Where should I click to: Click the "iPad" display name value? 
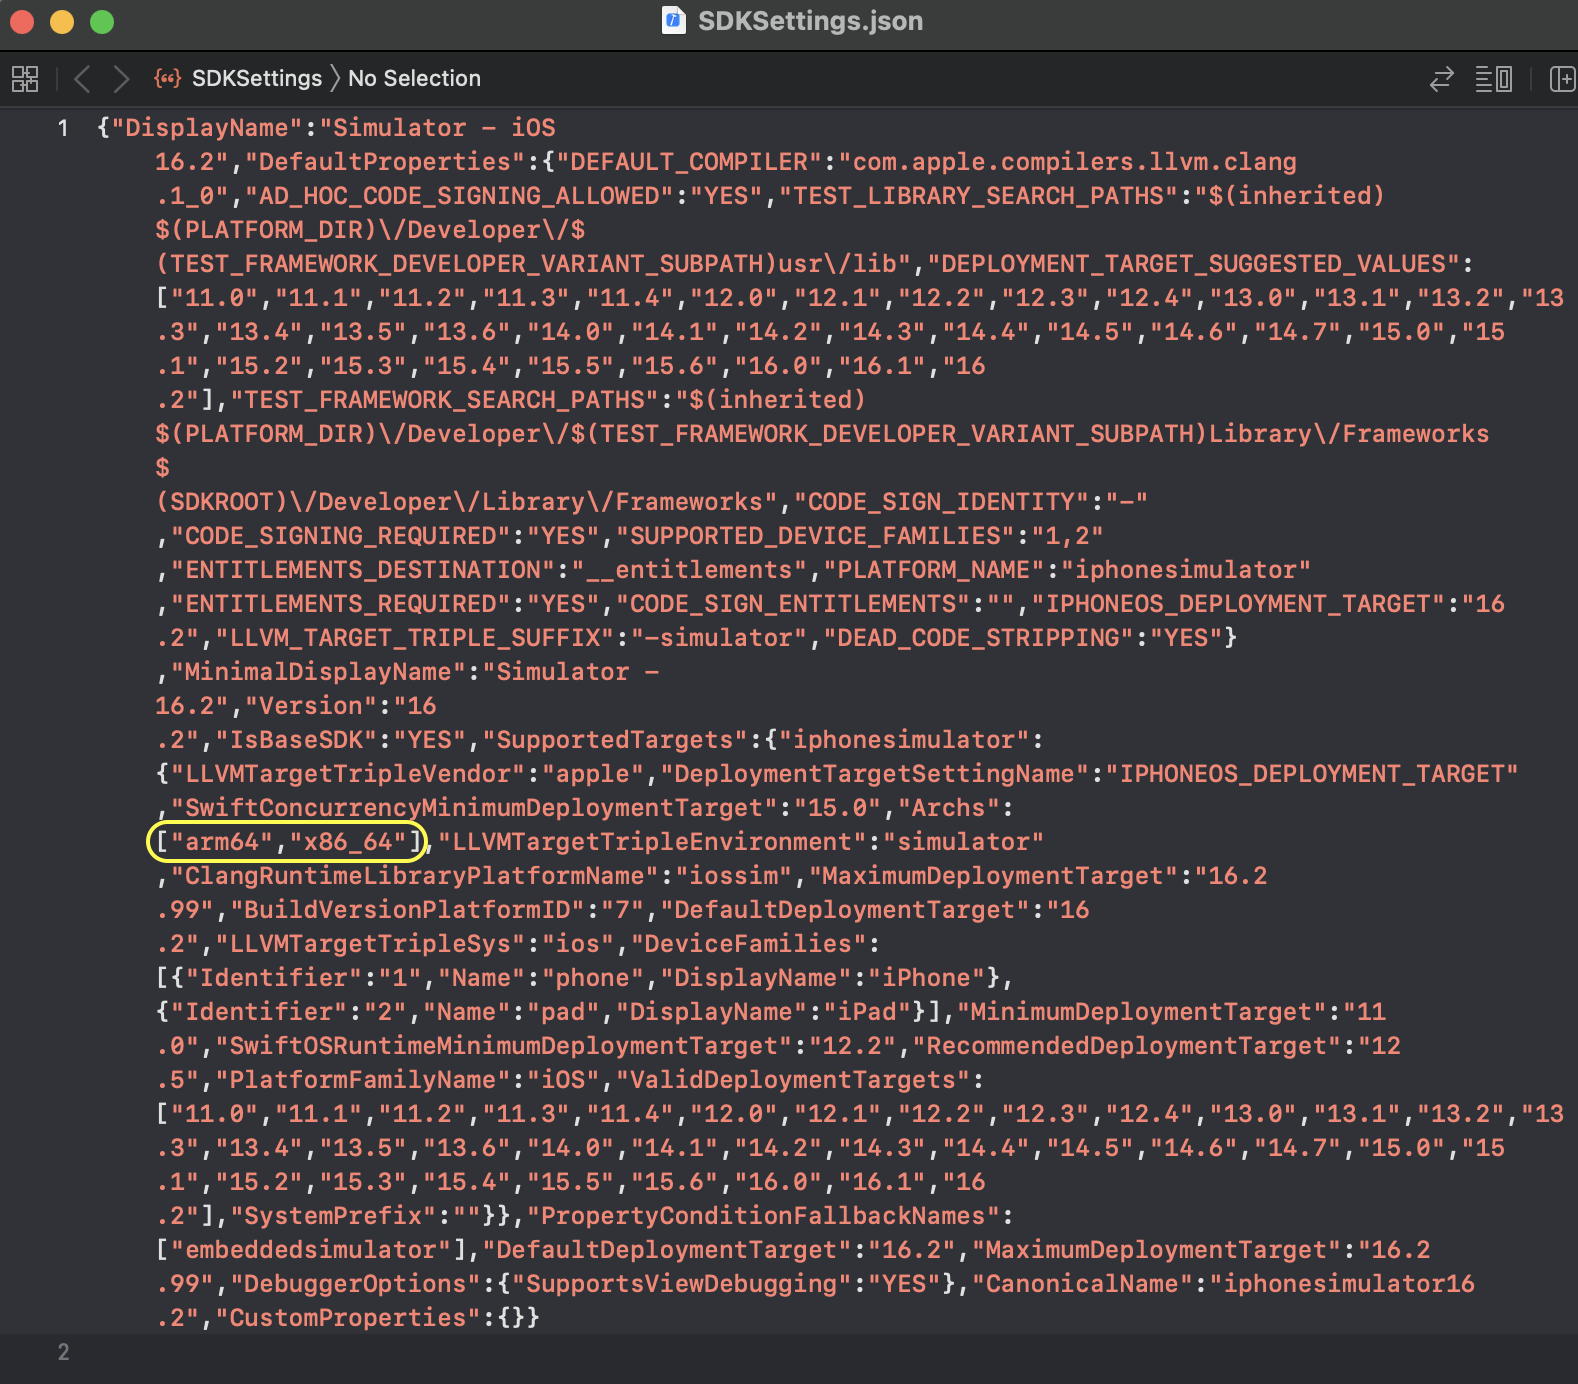click(x=868, y=1012)
